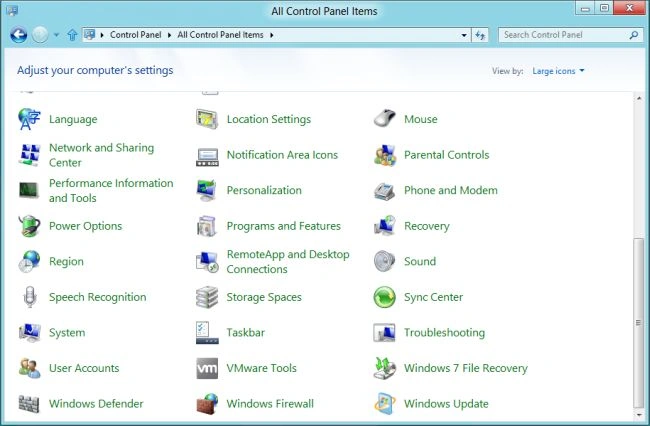Open the Language icon
Image resolution: width=650 pixels, height=426 pixels.
click(29, 119)
